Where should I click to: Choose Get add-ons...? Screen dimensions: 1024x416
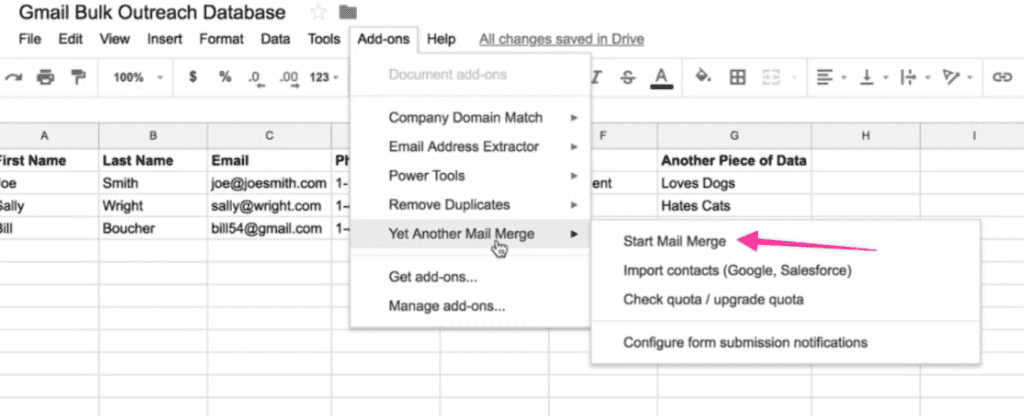470,277
